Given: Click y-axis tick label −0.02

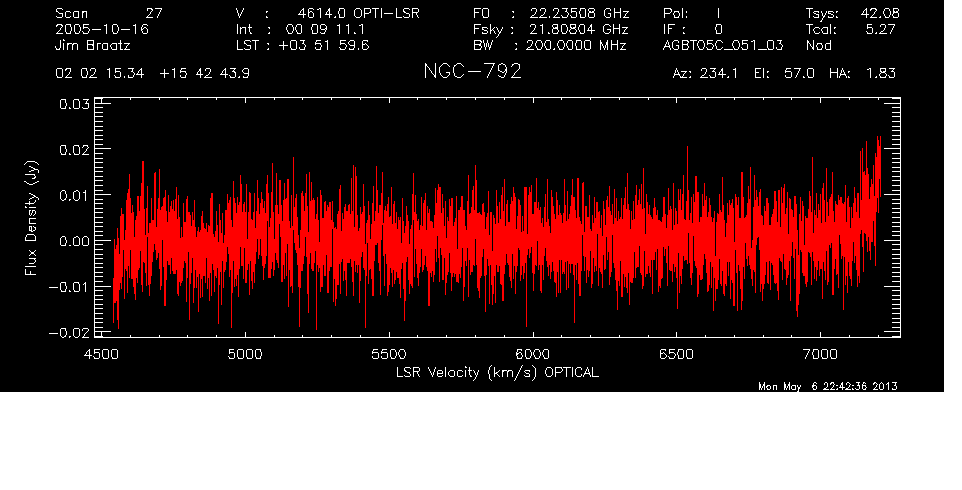Looking at the screenshot, I should click(69, 333).
